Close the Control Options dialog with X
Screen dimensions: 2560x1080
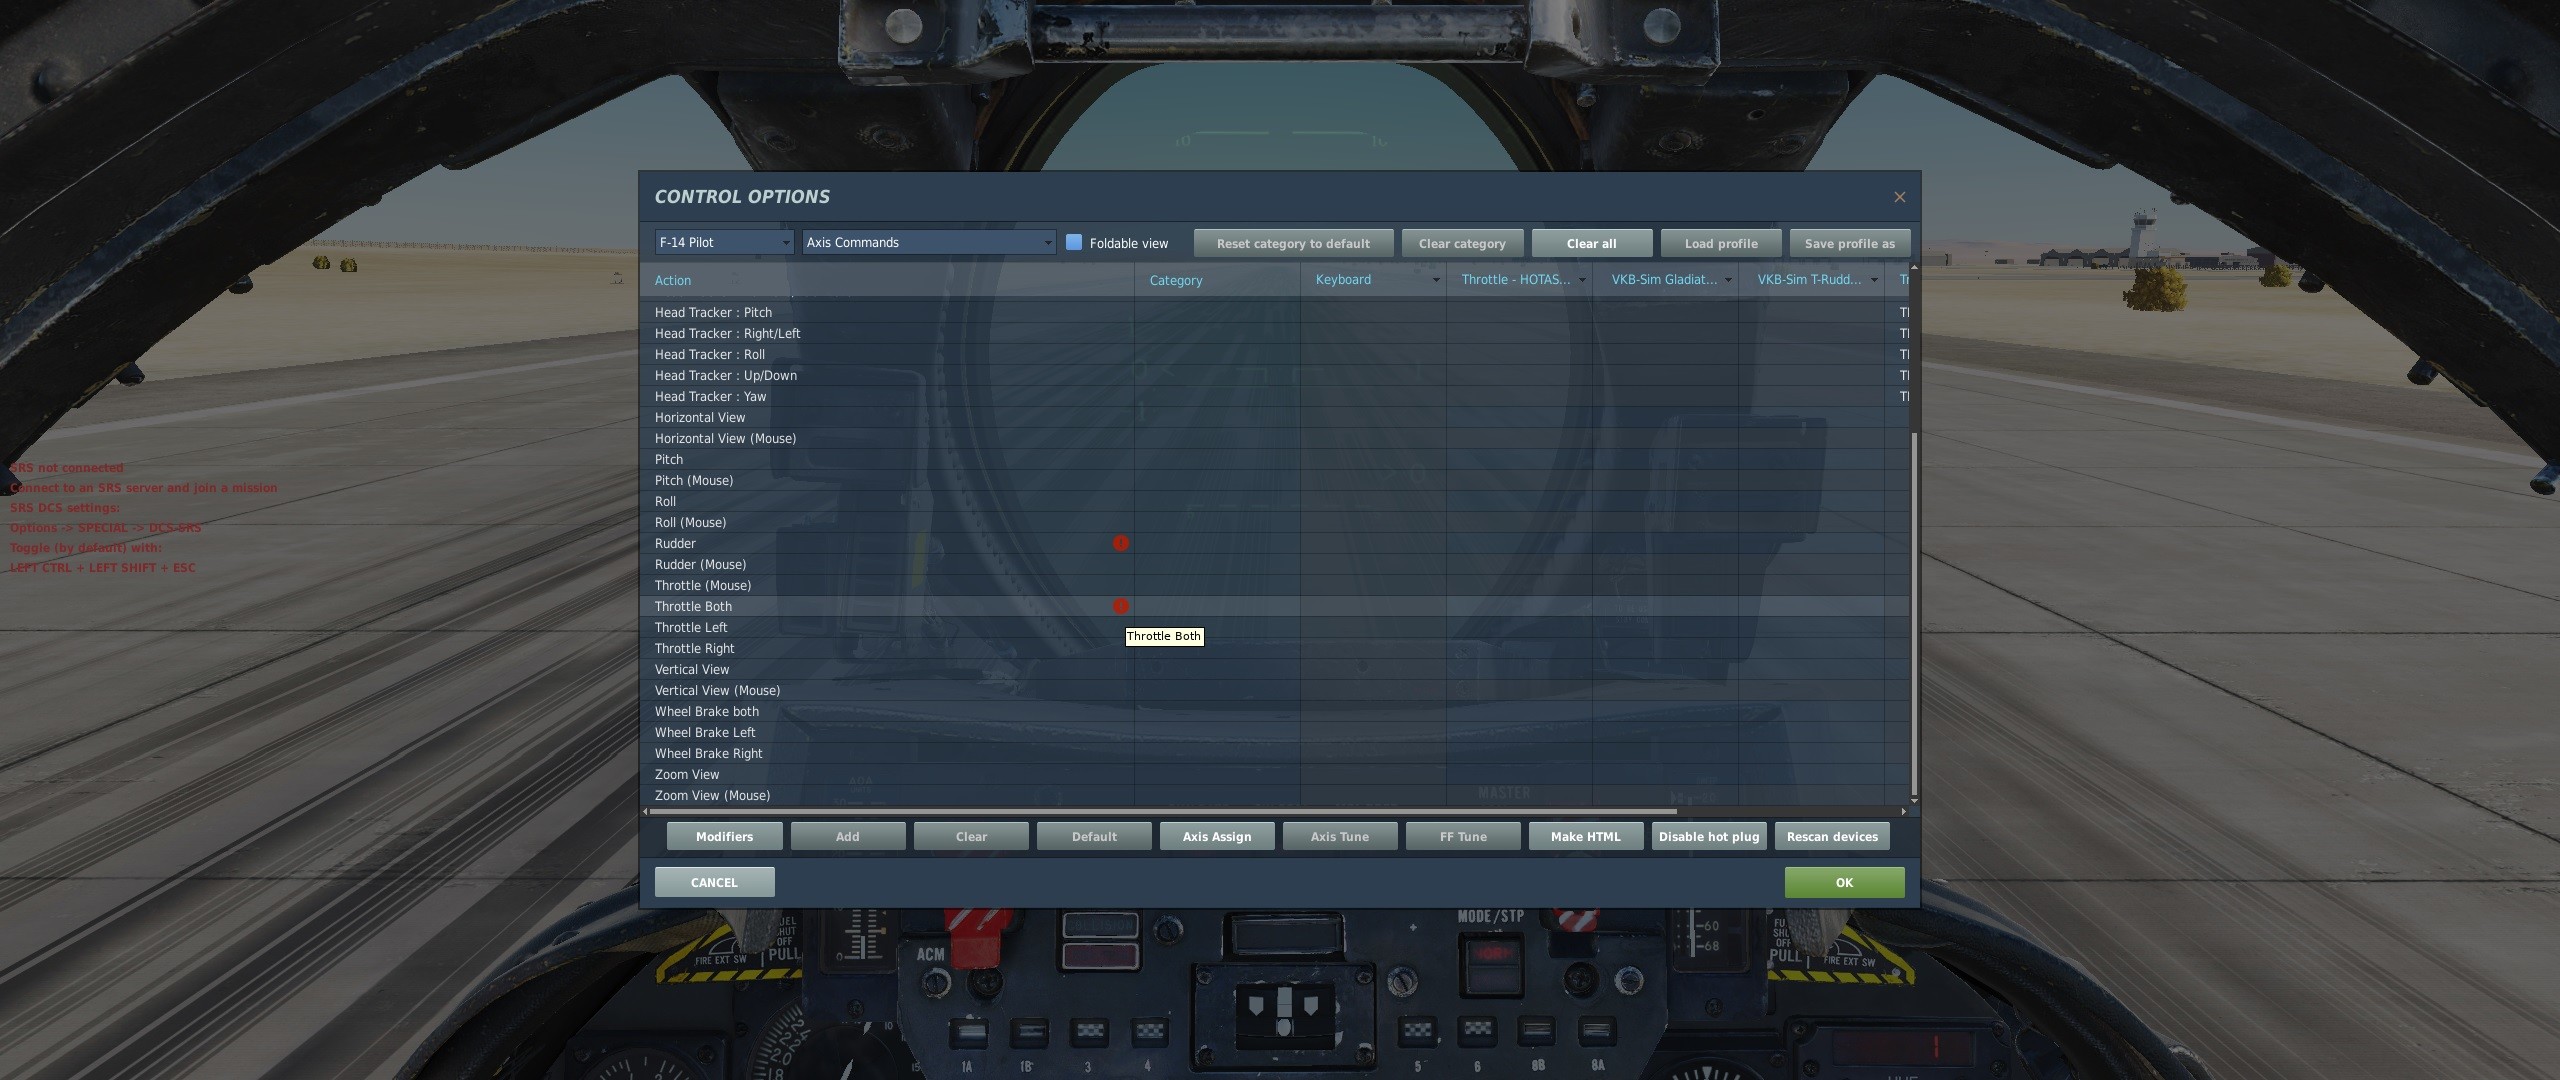[1899, 197]
